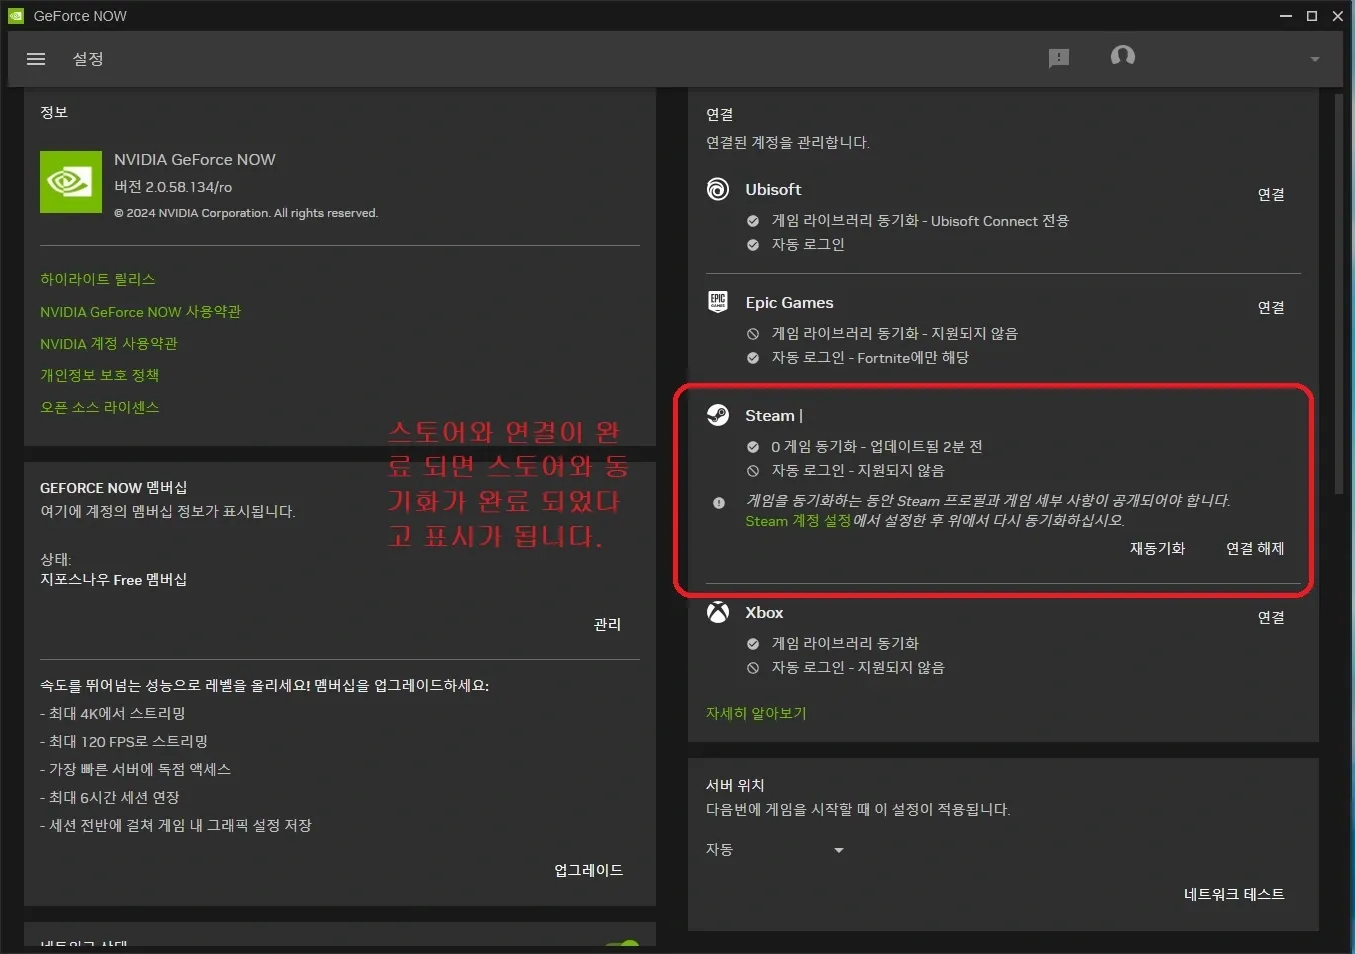Open NVIDIA 계정 사용약관 link
The height and width of the screenshot is (954, 1355).
(x=109, y=344)
